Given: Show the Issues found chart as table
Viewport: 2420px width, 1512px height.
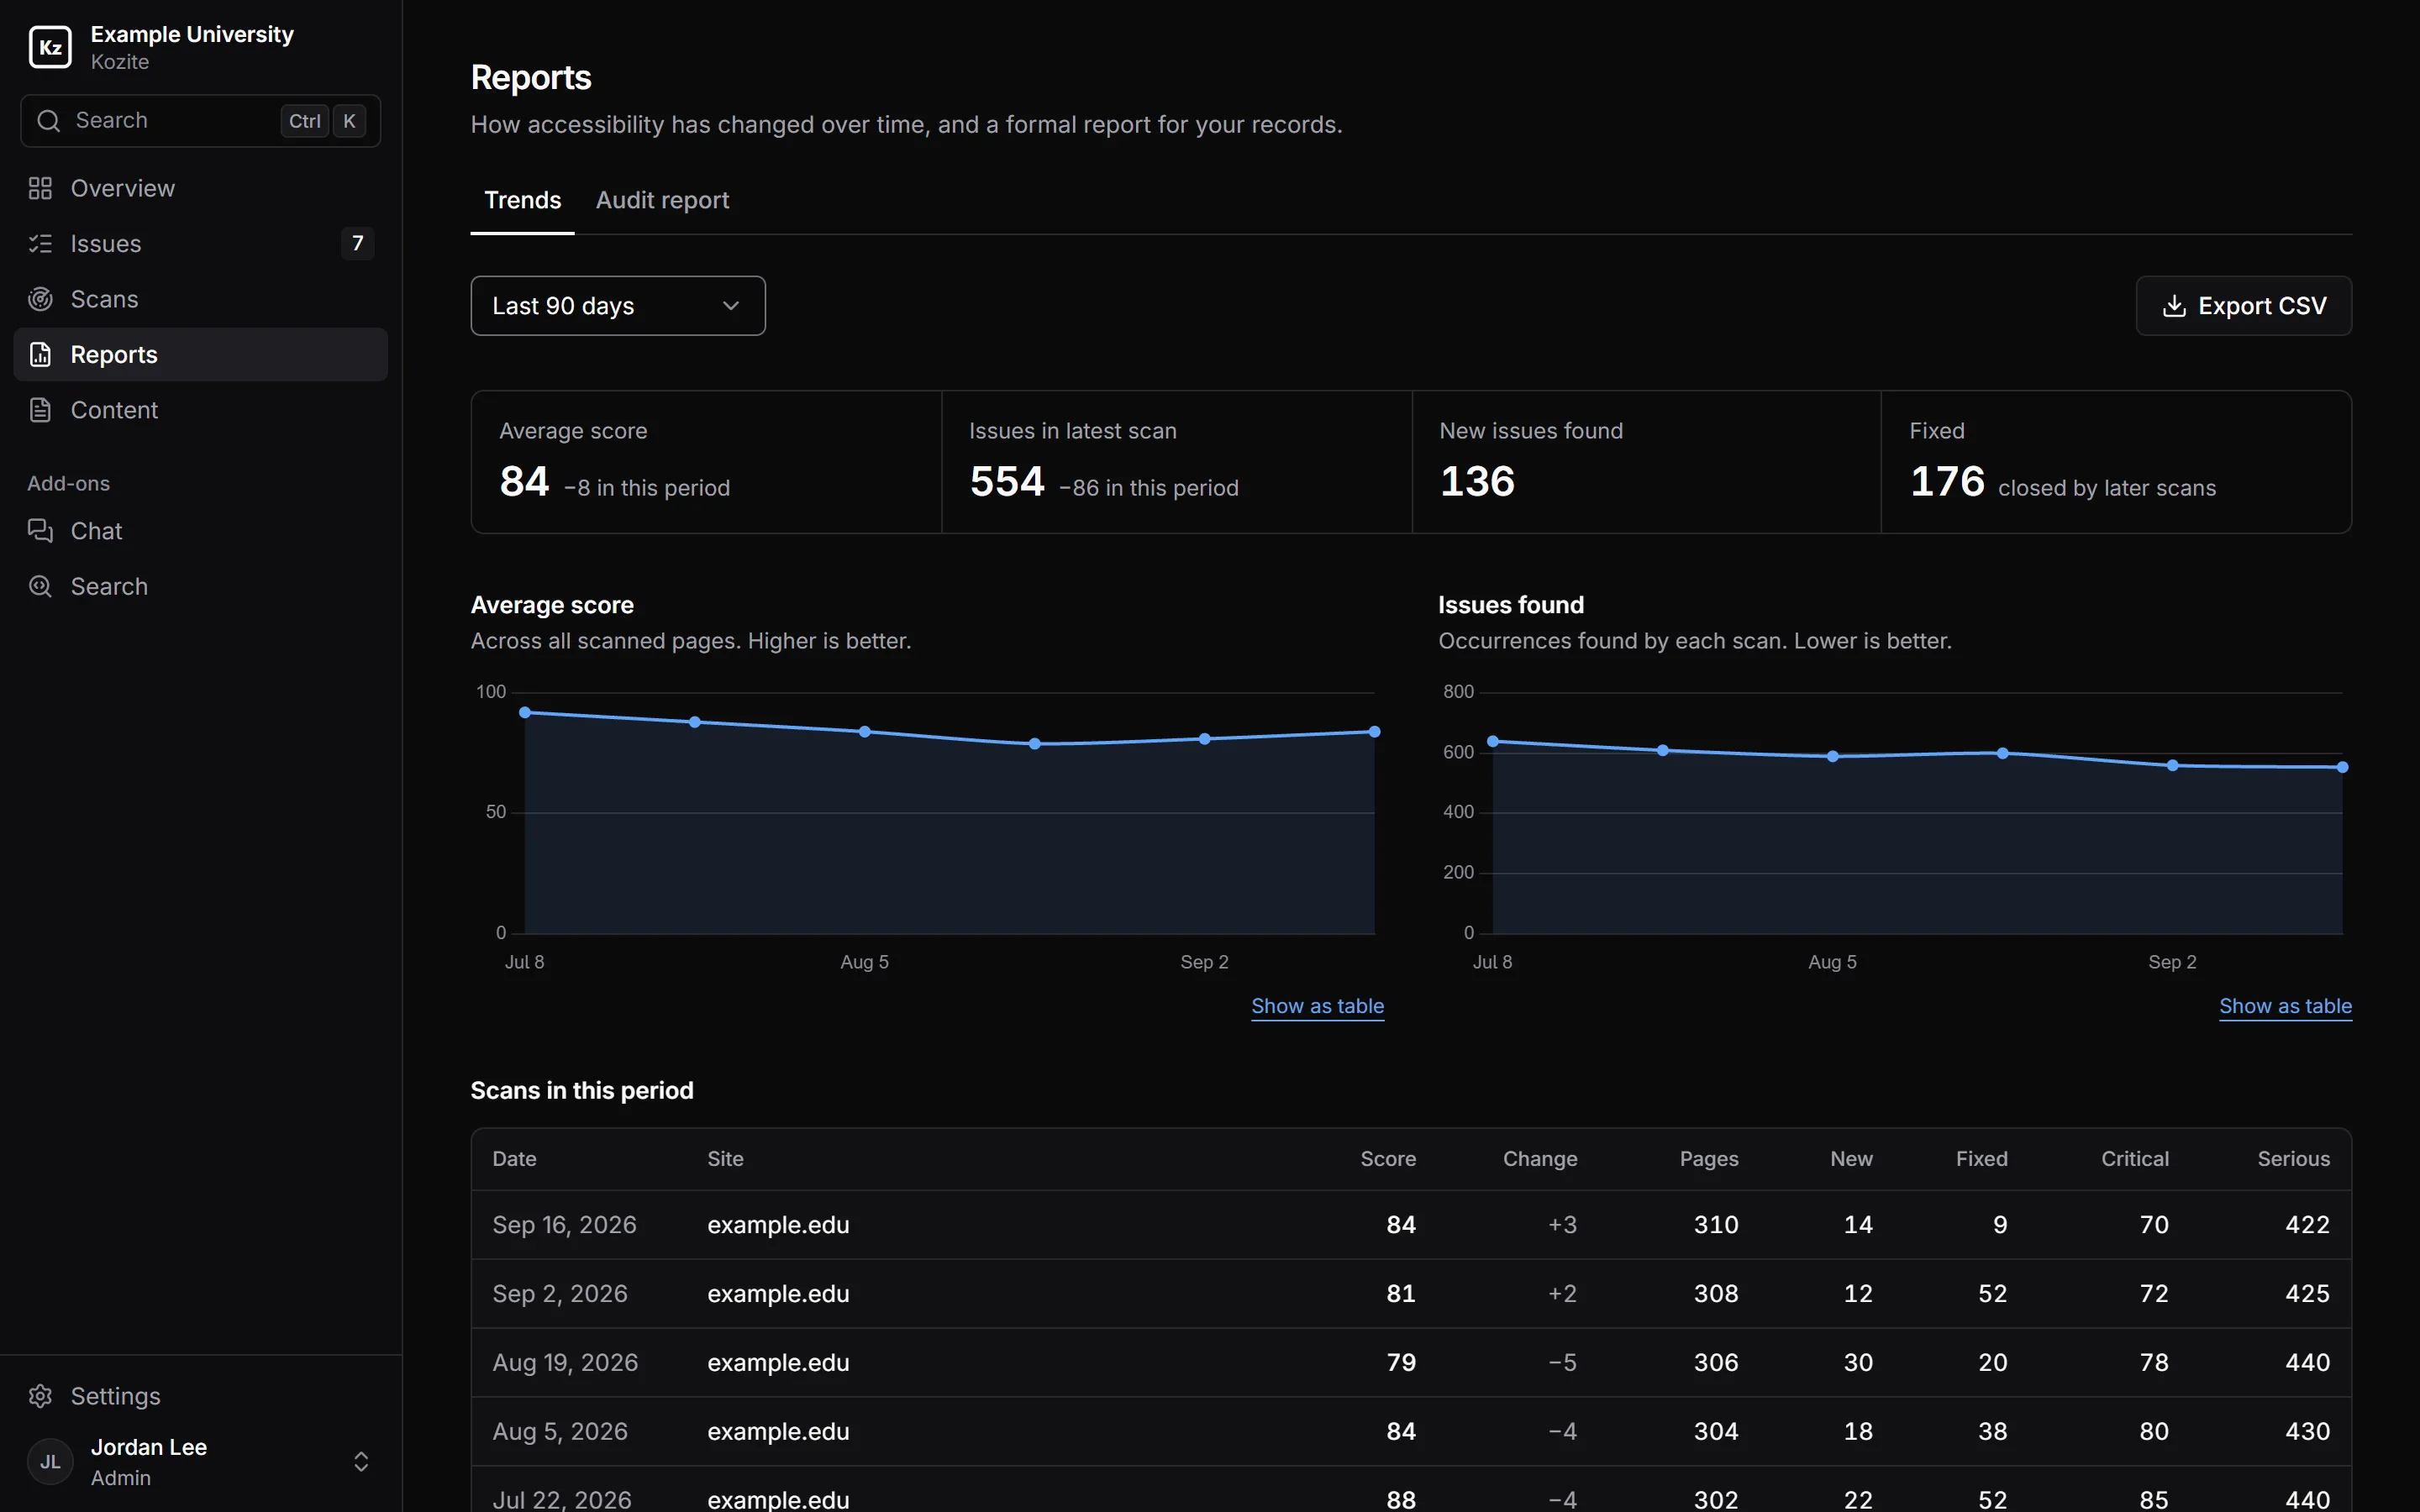Looking at the screenshot, I should pyautogui.click(x=2285, y=1006).
